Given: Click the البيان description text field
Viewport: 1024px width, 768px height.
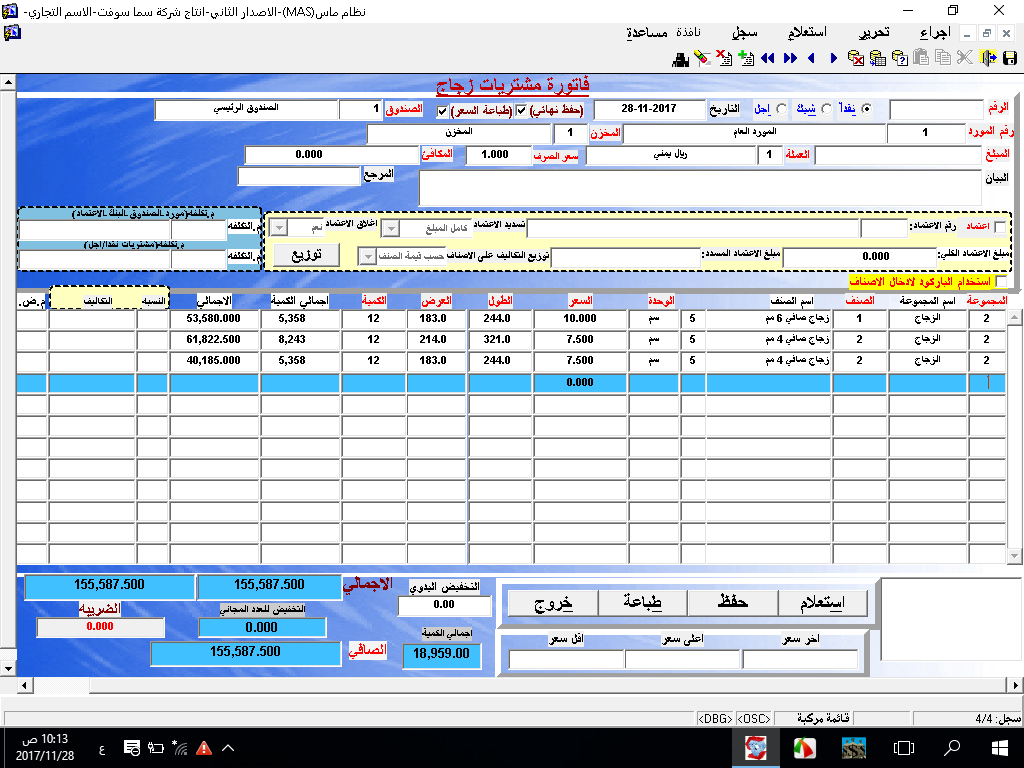Looking at the screenshot, I should [x=700, y=188].
